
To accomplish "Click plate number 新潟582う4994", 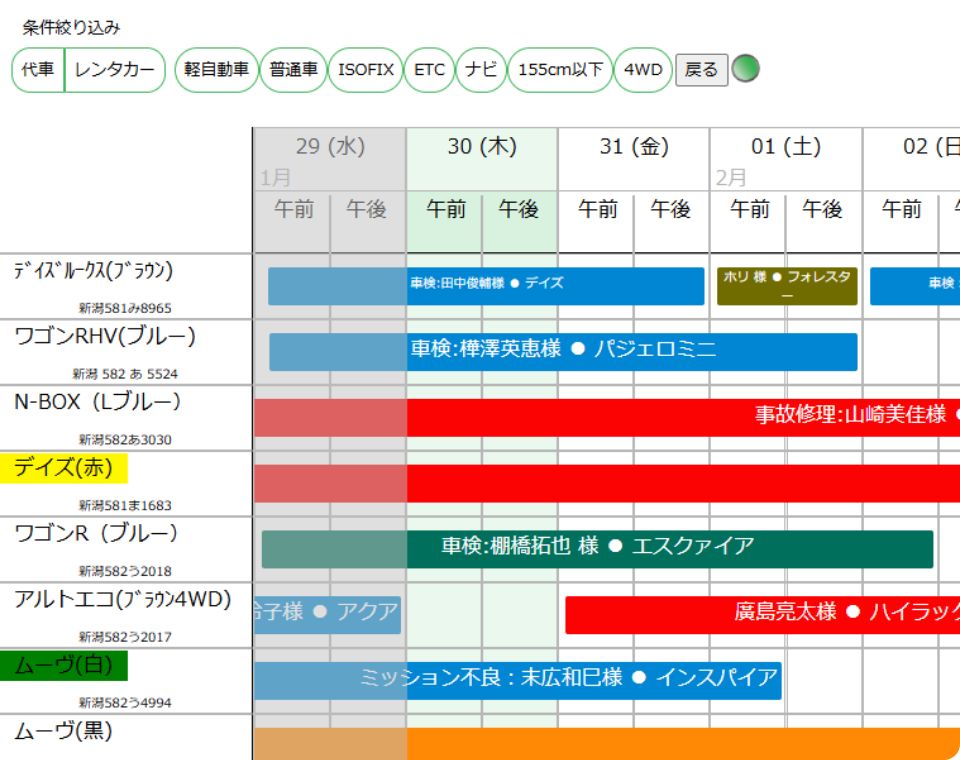I will point(125,702).
